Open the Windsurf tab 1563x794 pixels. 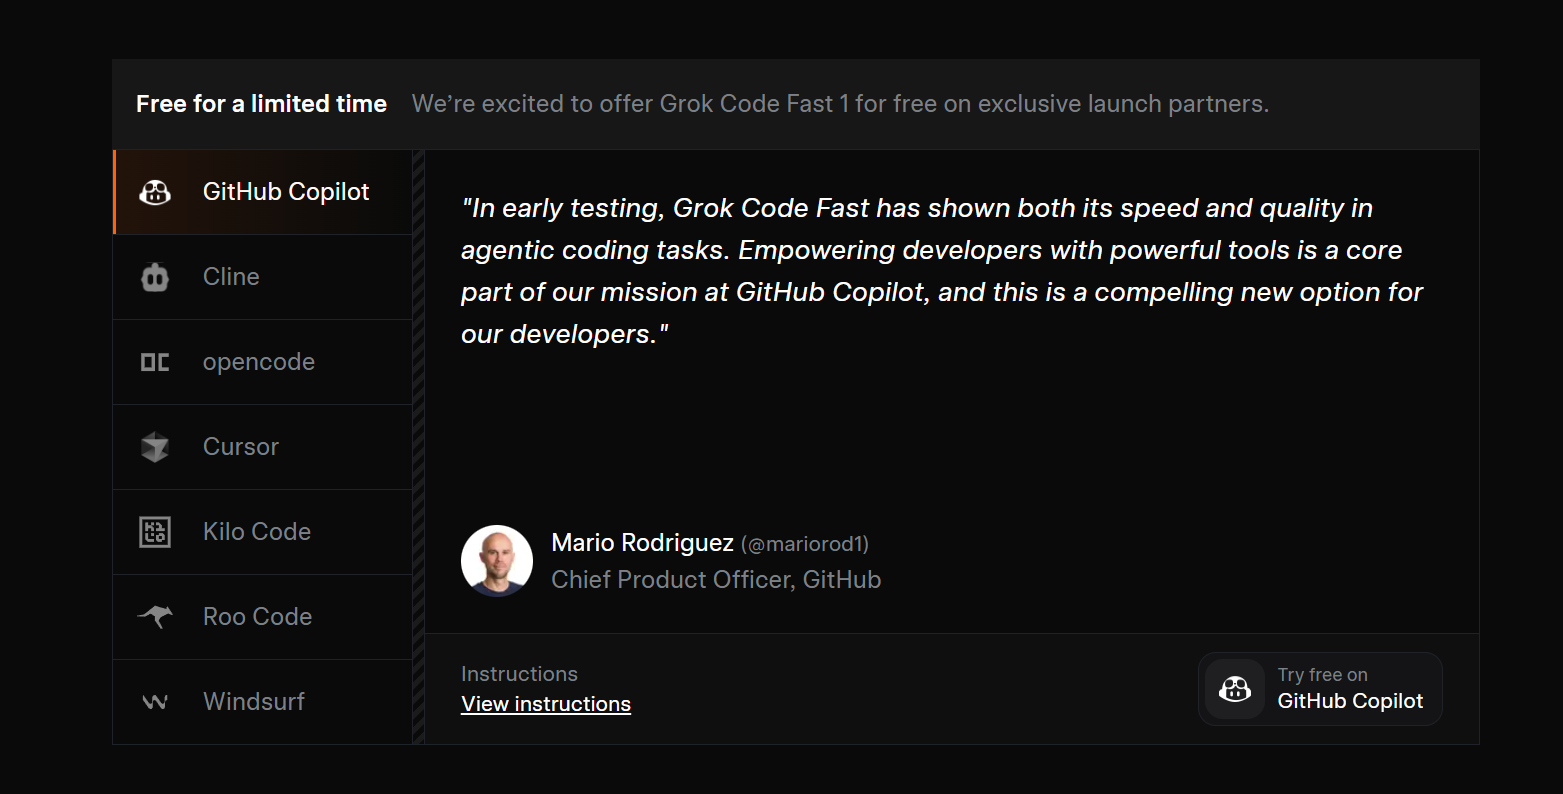[254, 702]
